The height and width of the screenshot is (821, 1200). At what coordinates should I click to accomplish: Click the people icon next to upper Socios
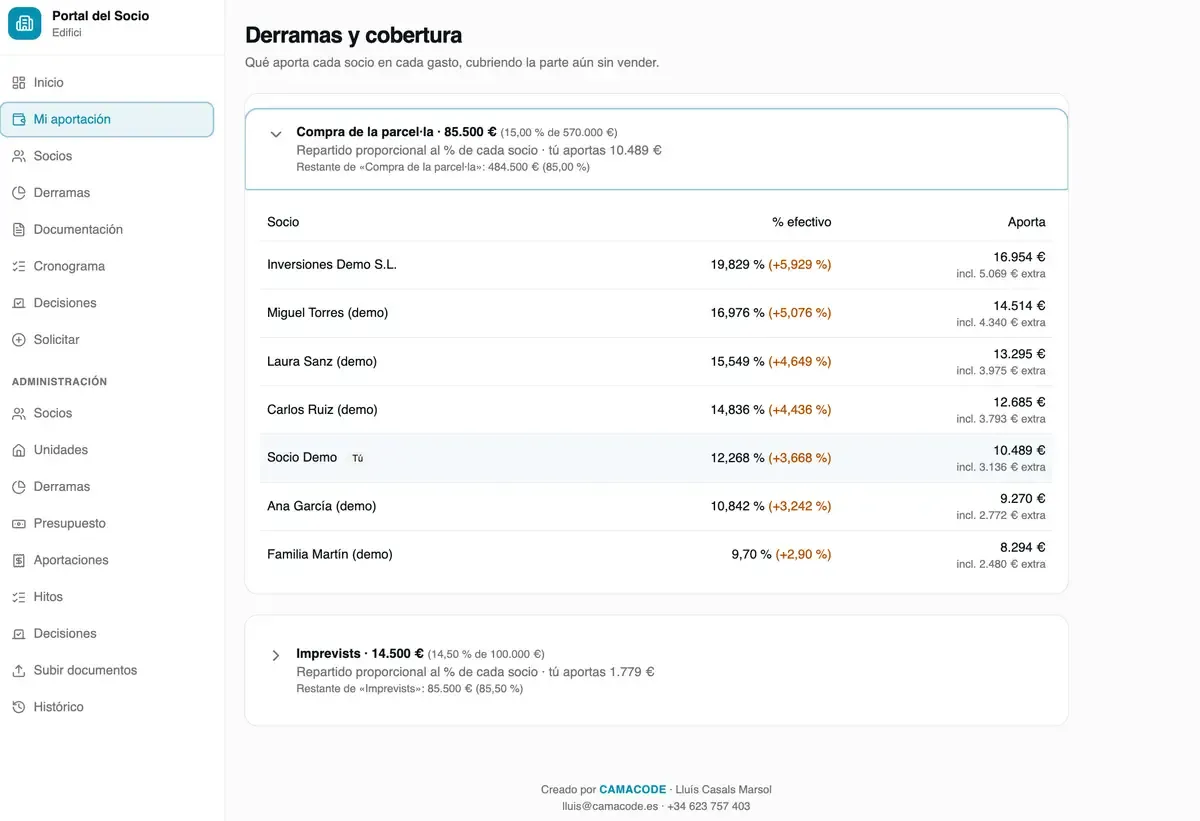point(18,156)
